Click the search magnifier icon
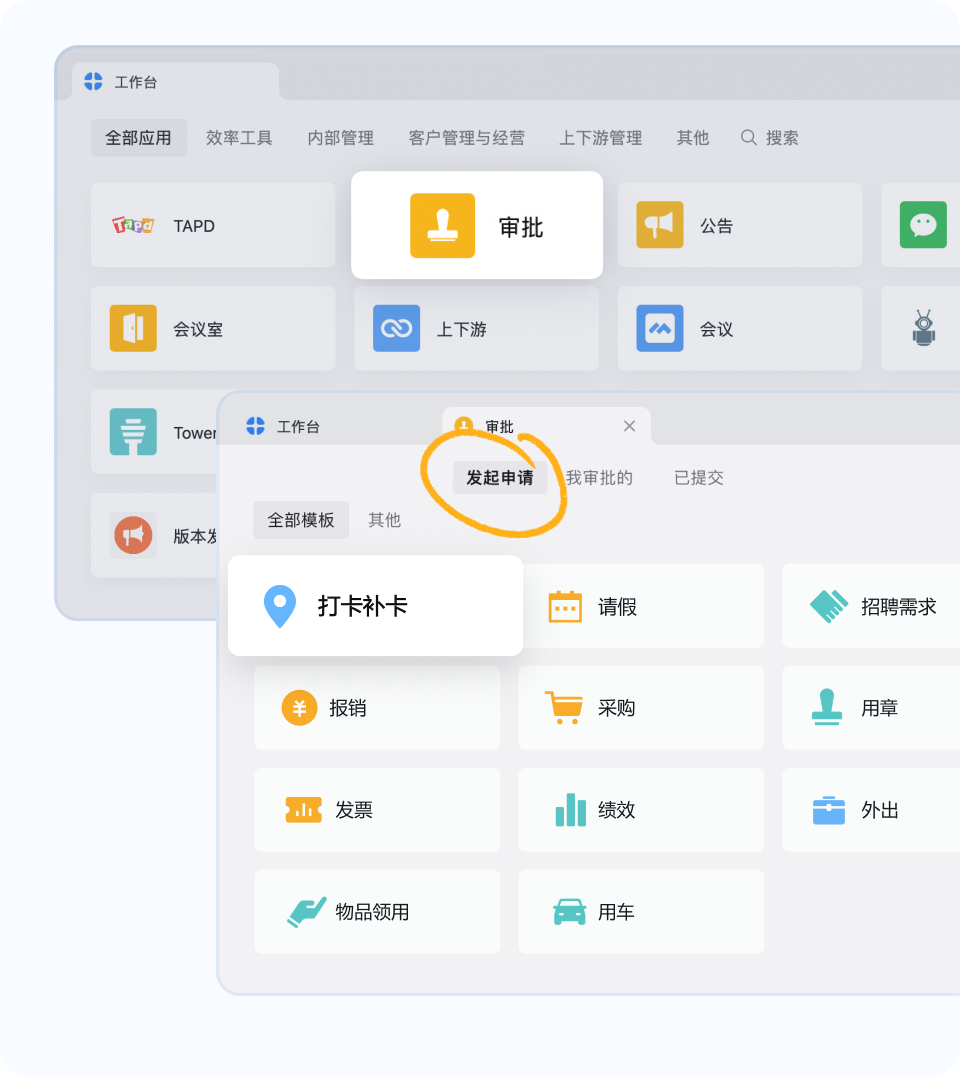Image resolution: width=960 pixels, height=1077 pixels. (x=748, y=137)
